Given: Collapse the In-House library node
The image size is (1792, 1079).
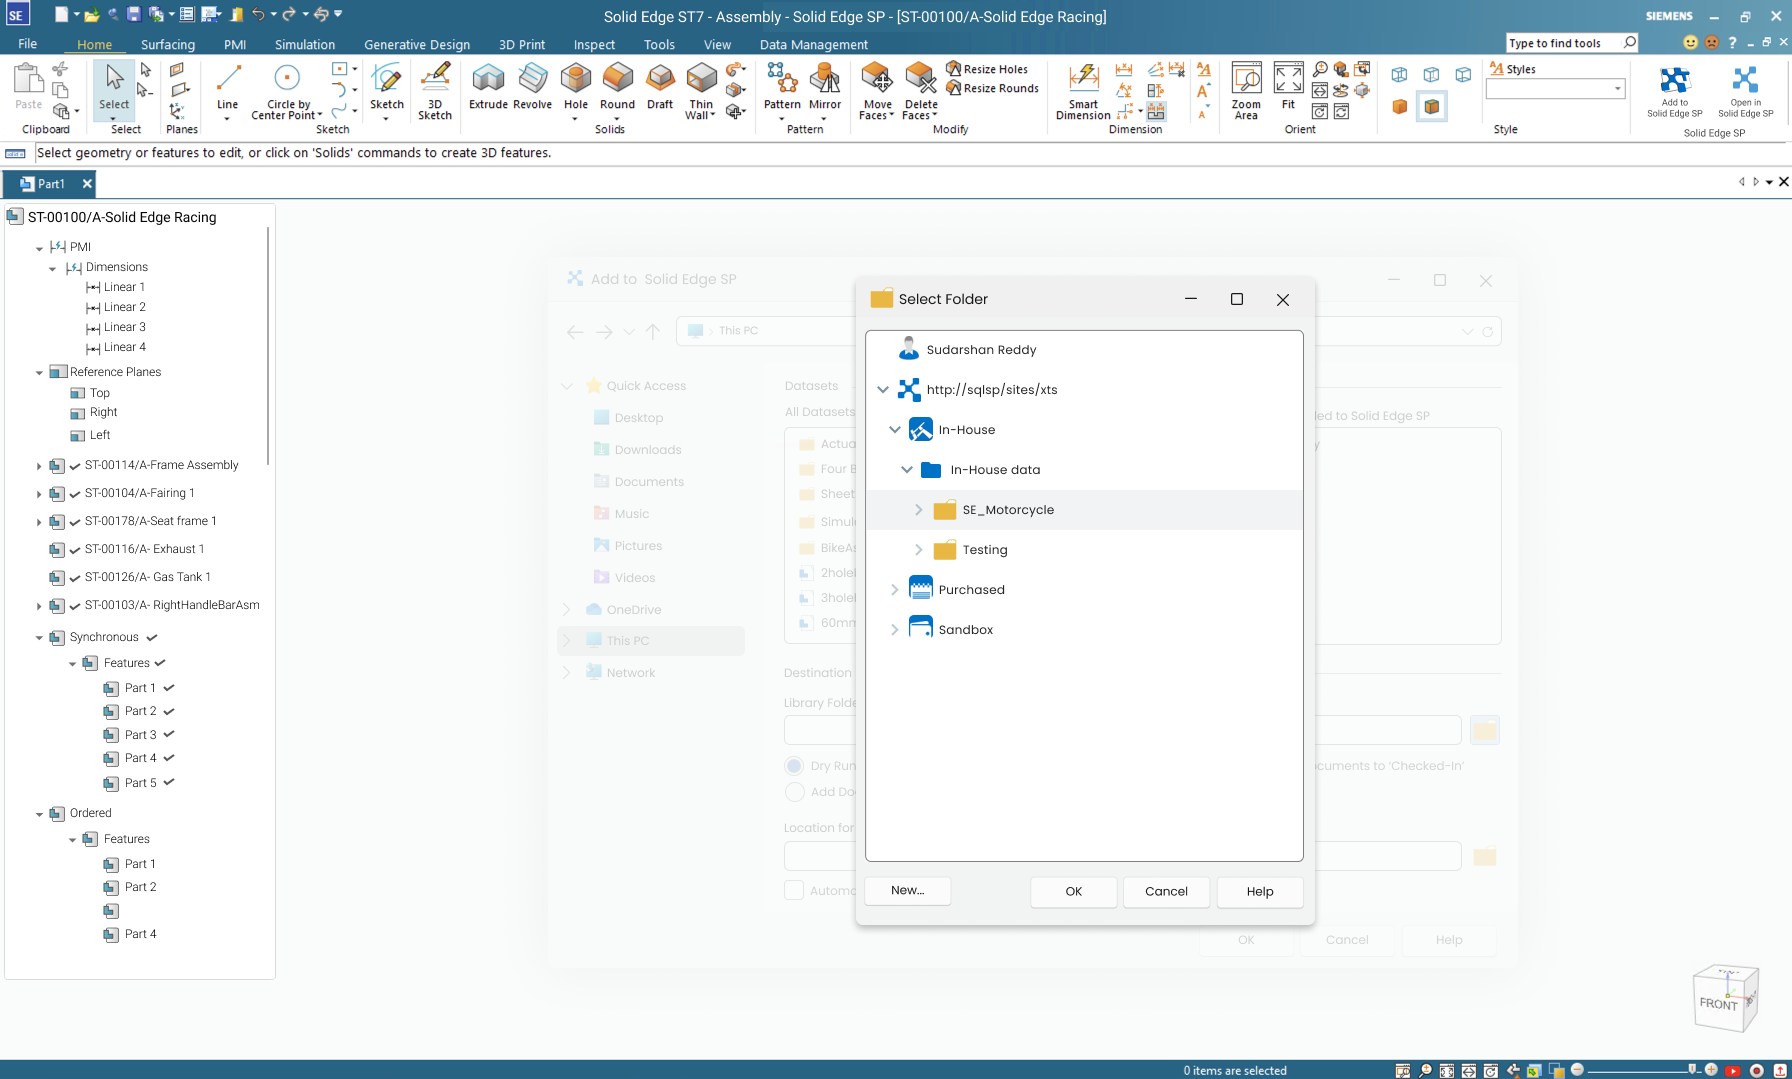Looking at the screenshot, I should (894, 430).
